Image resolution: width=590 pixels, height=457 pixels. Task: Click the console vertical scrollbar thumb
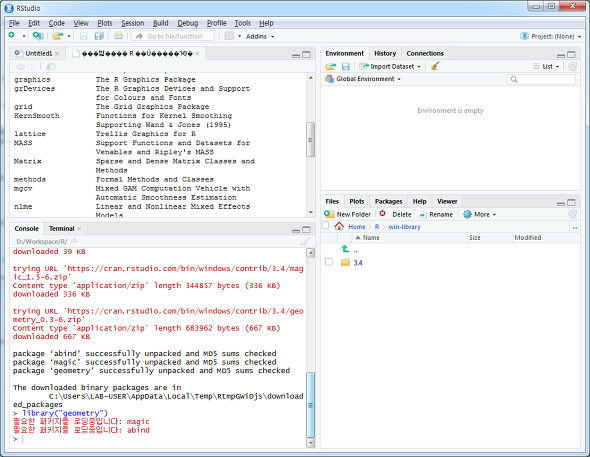[x=310, y=405]
